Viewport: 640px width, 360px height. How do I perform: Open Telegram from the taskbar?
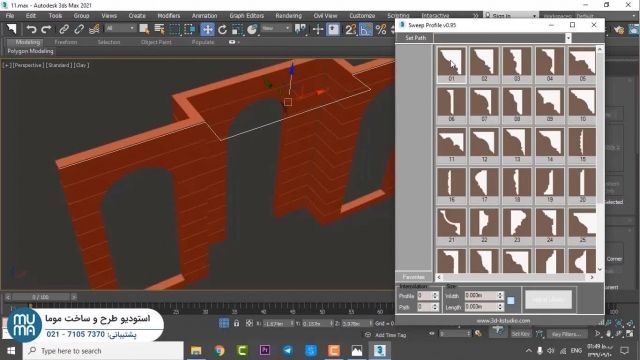(287, 351)
